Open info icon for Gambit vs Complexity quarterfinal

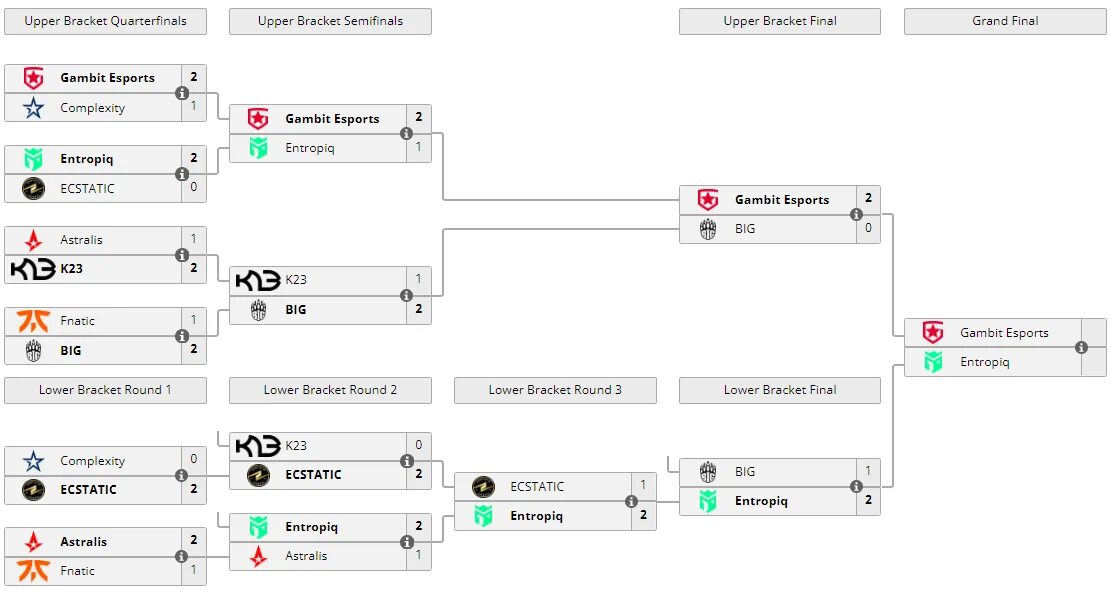tap(182, 93)
